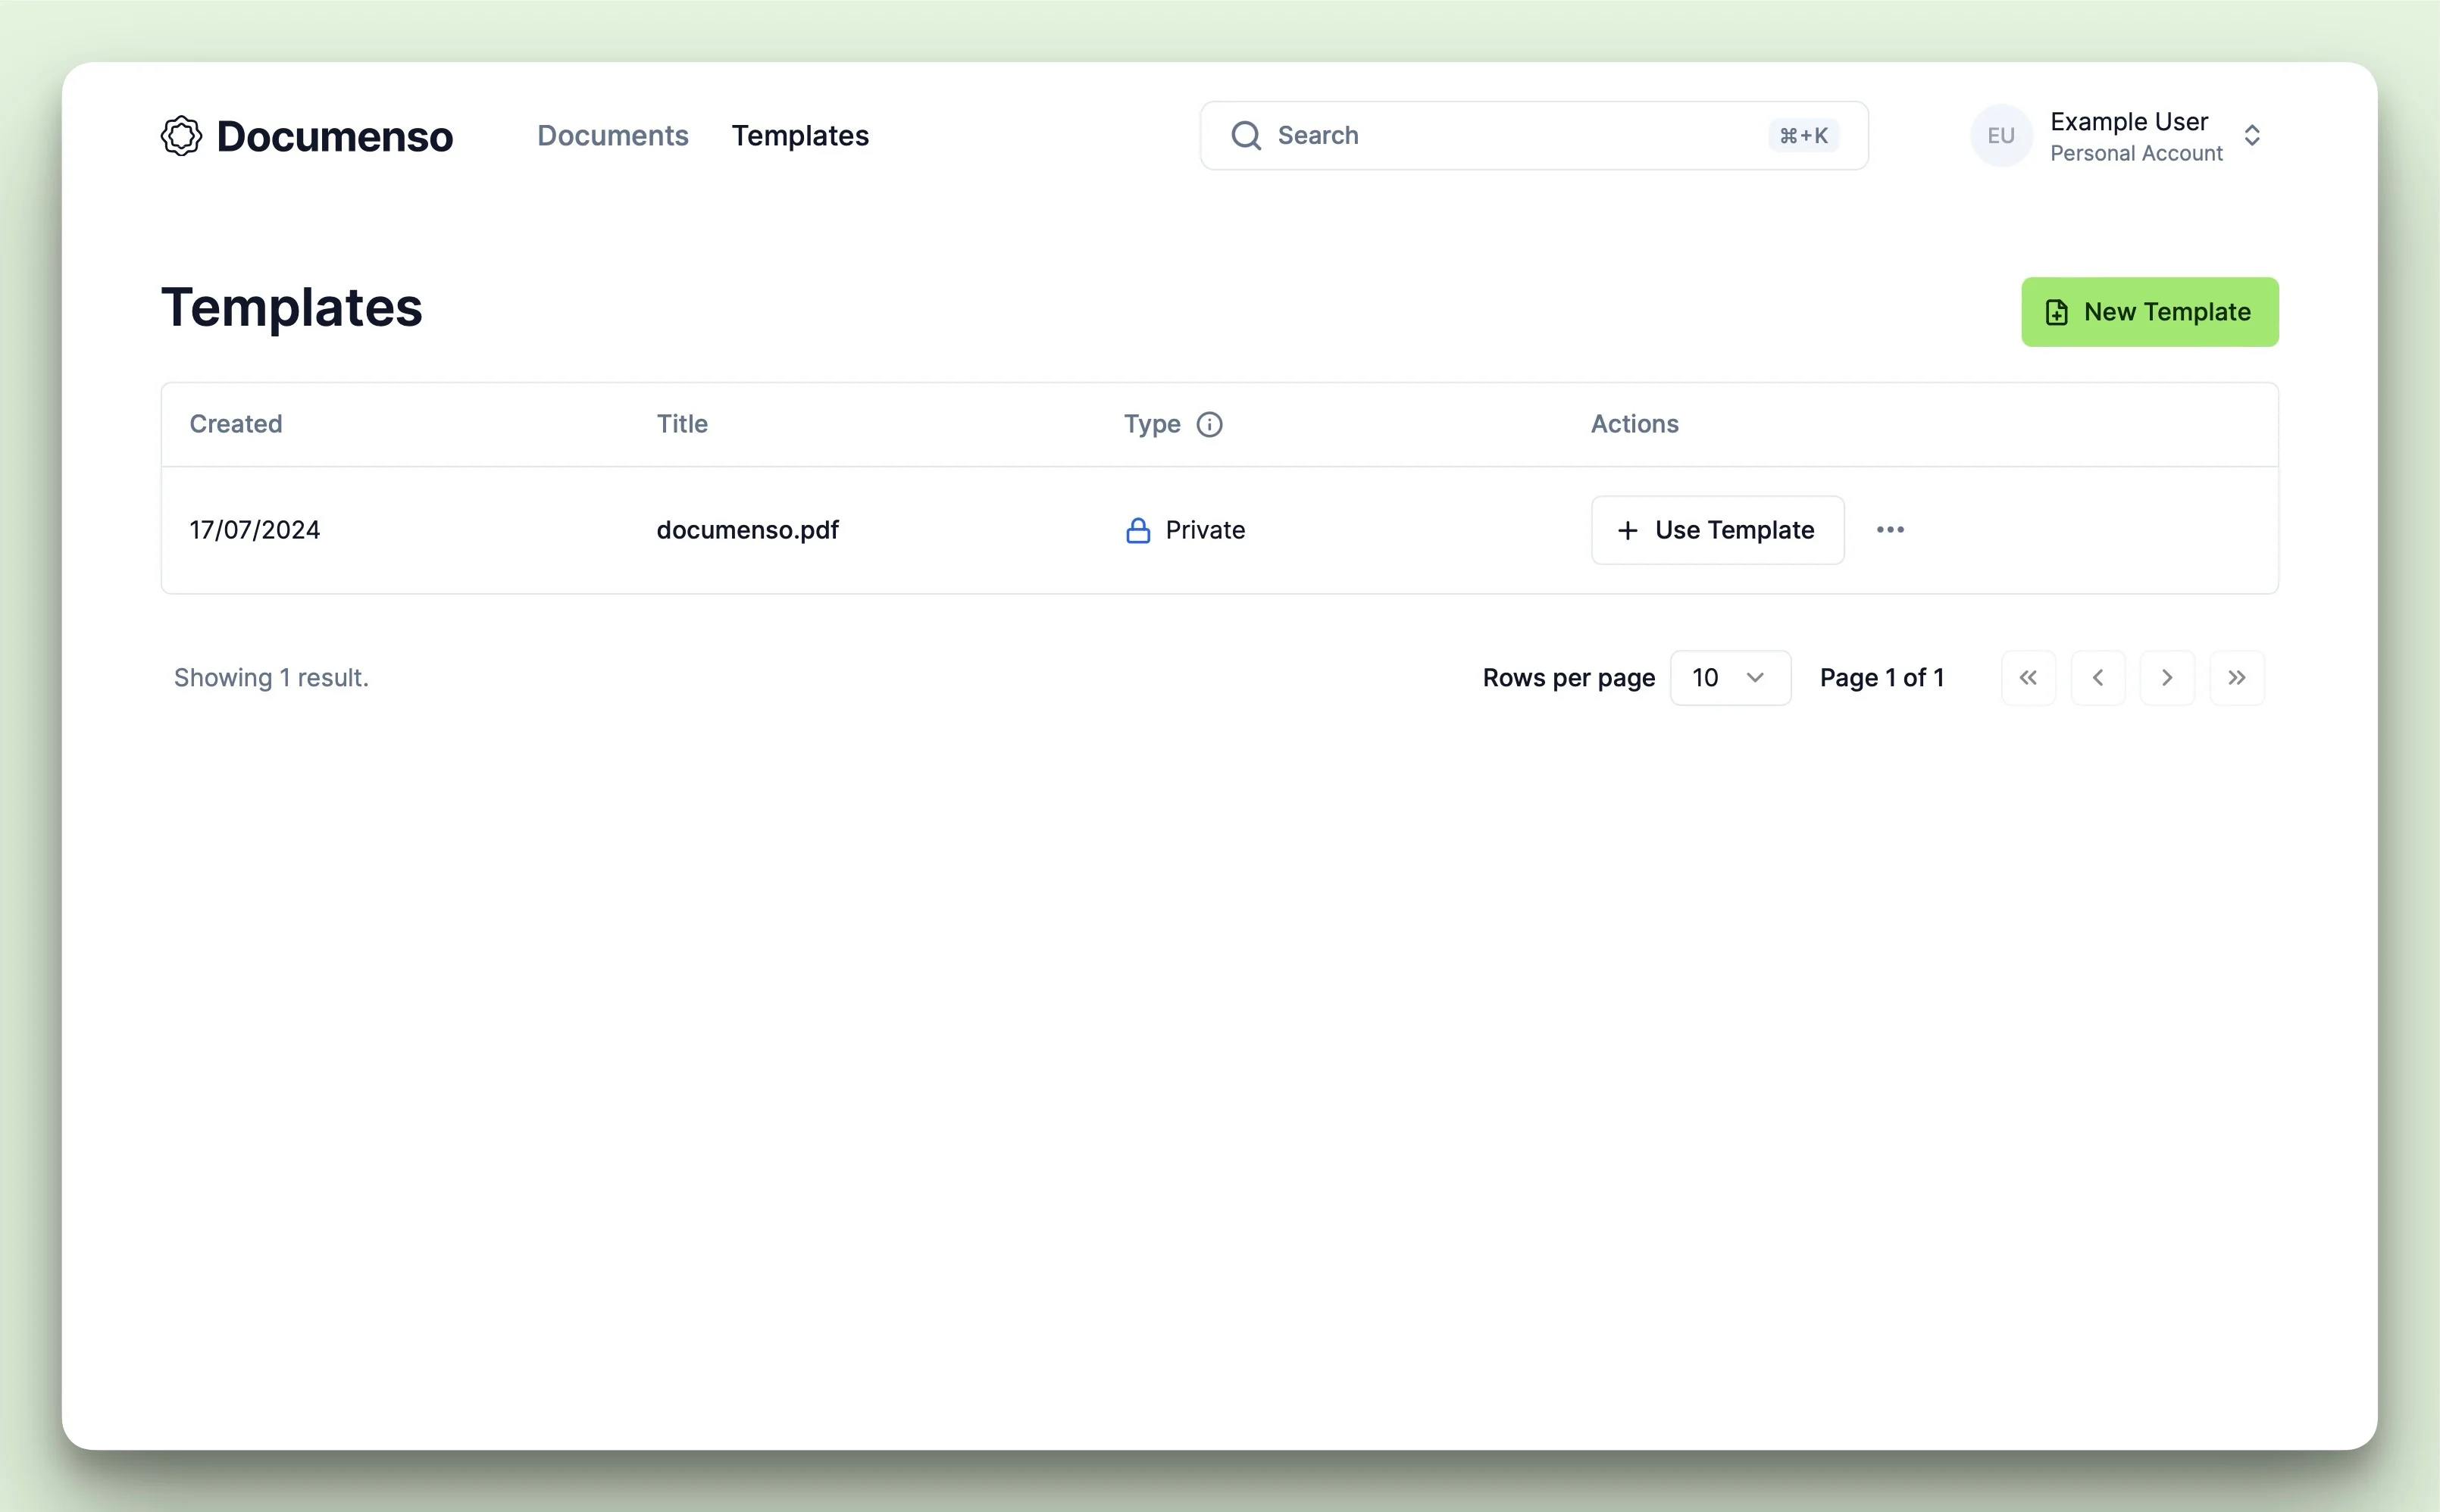Open the three-dots row actions menu
The image size is (2440, 1512).
point(1889,530)
